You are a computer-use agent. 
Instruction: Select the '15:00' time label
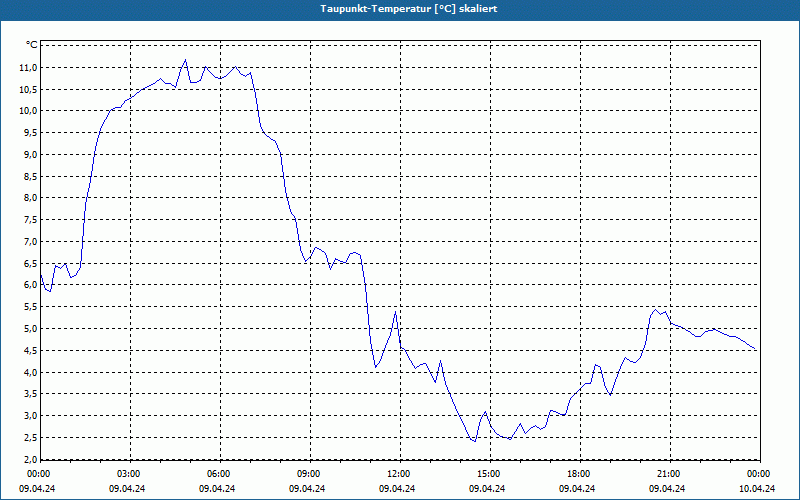(490, 474)
